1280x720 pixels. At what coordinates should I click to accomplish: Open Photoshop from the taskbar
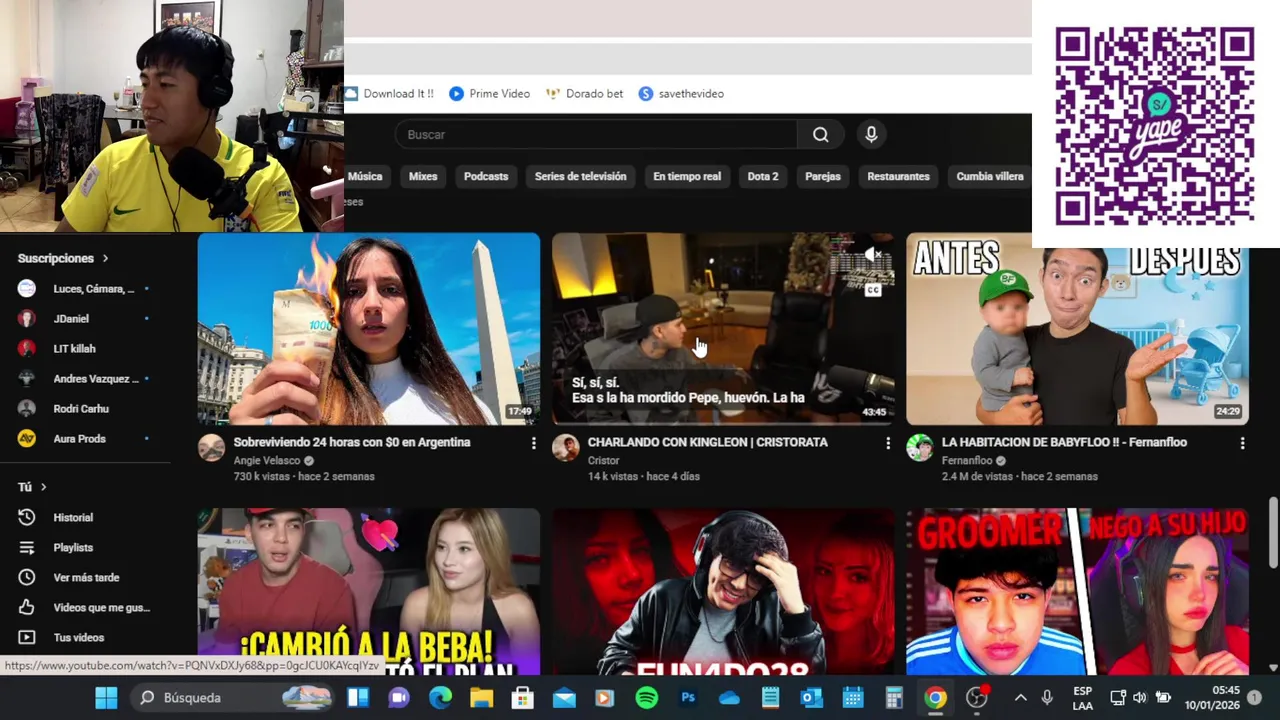pyautogui.click(x=688, y=697)
